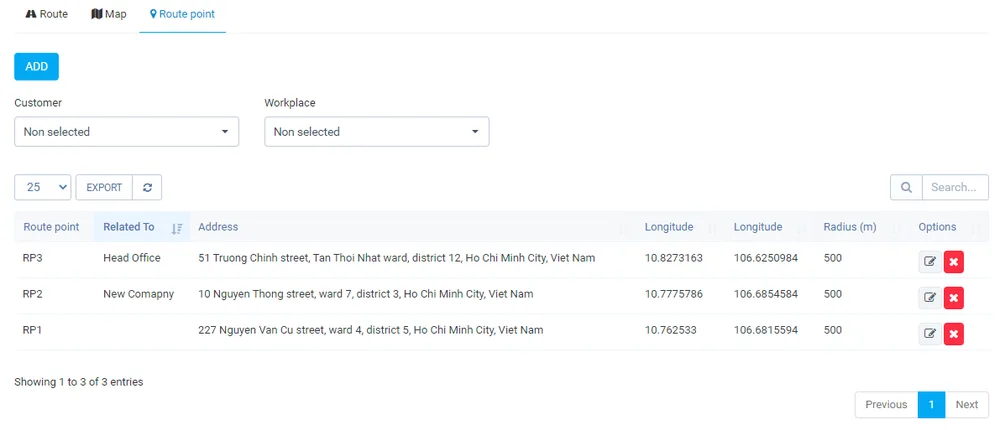Edit route point RP1 via pencil icon
The width and height of the screenshot is (1000, 430).
[x=930, y=333]
